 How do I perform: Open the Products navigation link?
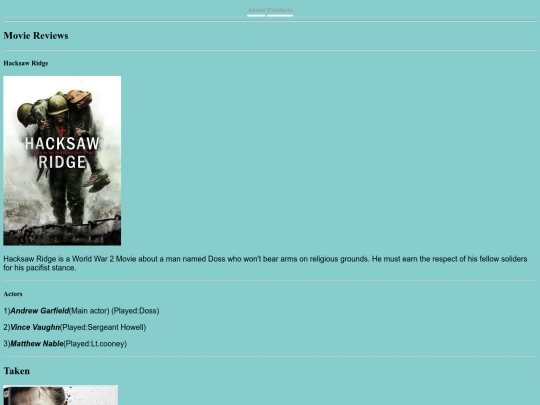(x=280, y=10)
